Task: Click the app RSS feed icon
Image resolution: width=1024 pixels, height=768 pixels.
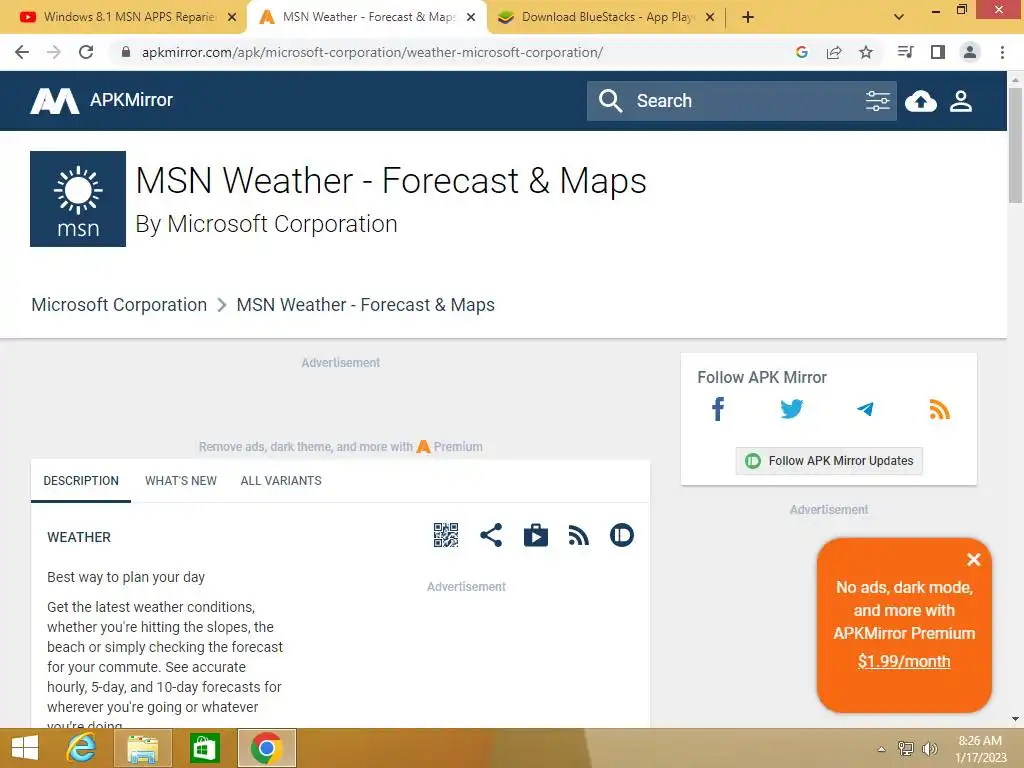Action: tap(579, 536)
